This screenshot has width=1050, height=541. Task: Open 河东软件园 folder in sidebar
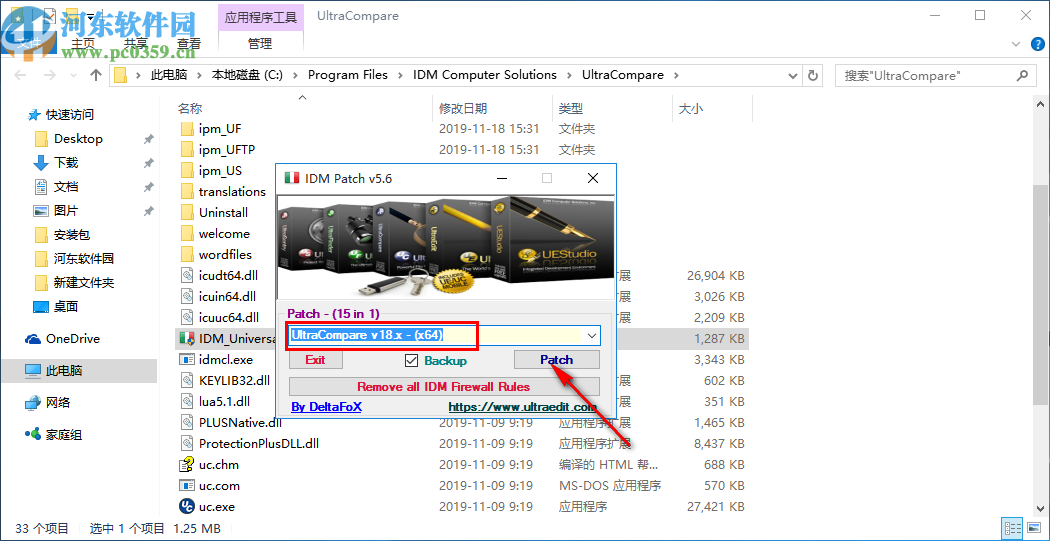point(84,258)
